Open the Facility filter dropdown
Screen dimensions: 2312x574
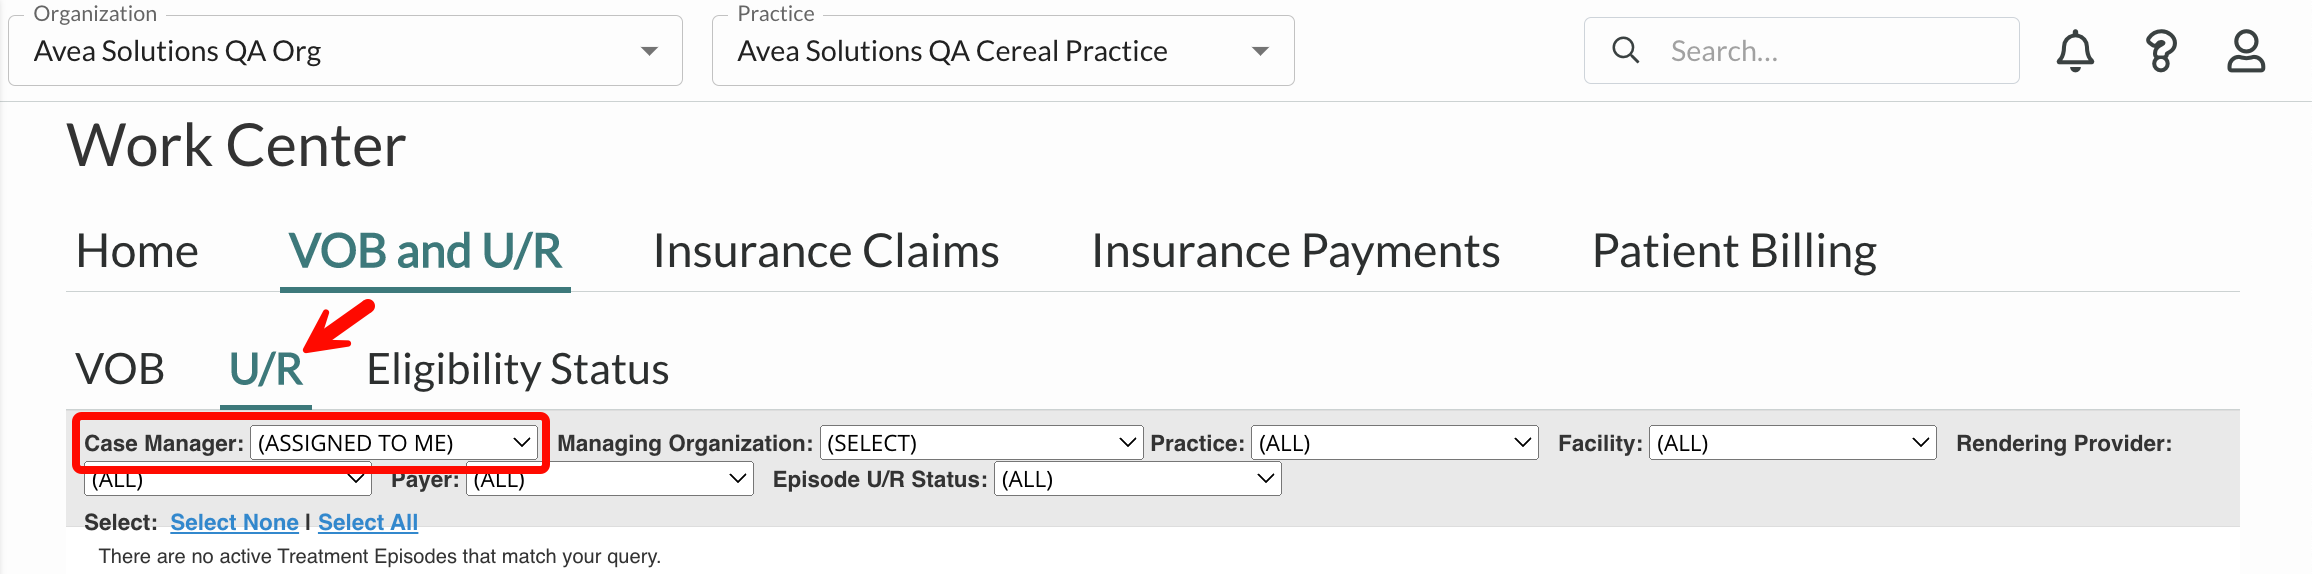(x=1792, y=442)
